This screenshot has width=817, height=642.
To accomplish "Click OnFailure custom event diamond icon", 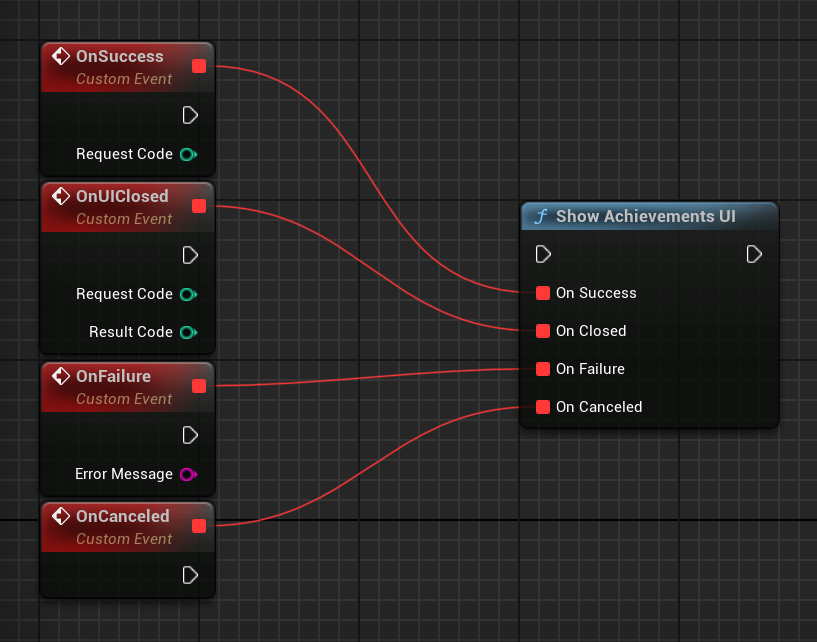I will point(61,376).
